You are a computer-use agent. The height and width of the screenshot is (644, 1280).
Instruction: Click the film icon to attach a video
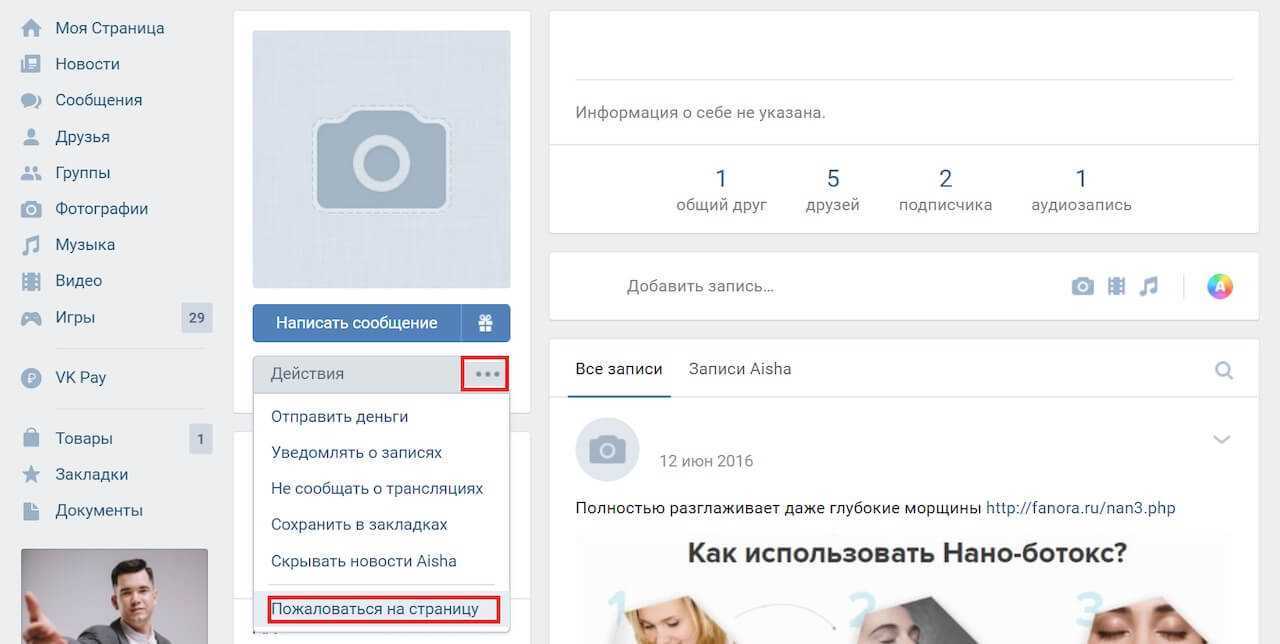click(1116, 287)
